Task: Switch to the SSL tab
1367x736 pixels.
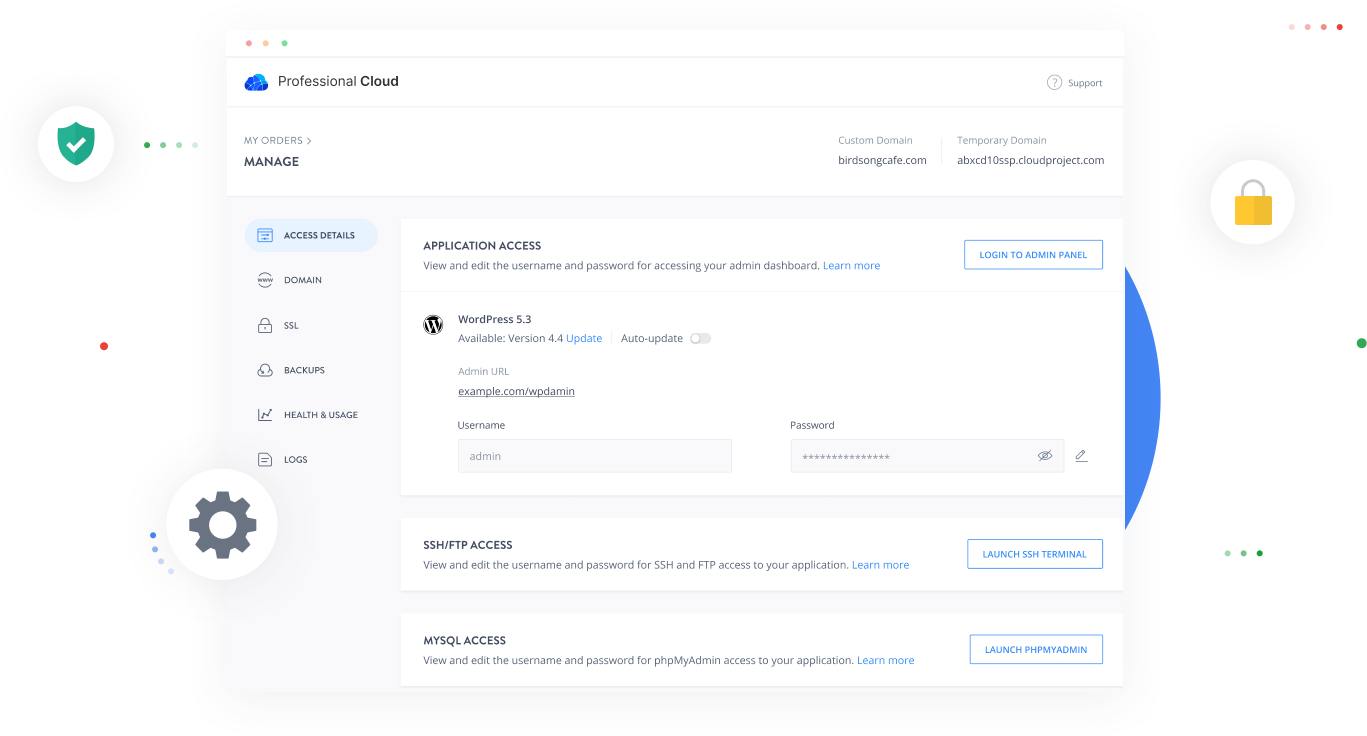Action: 290,325
